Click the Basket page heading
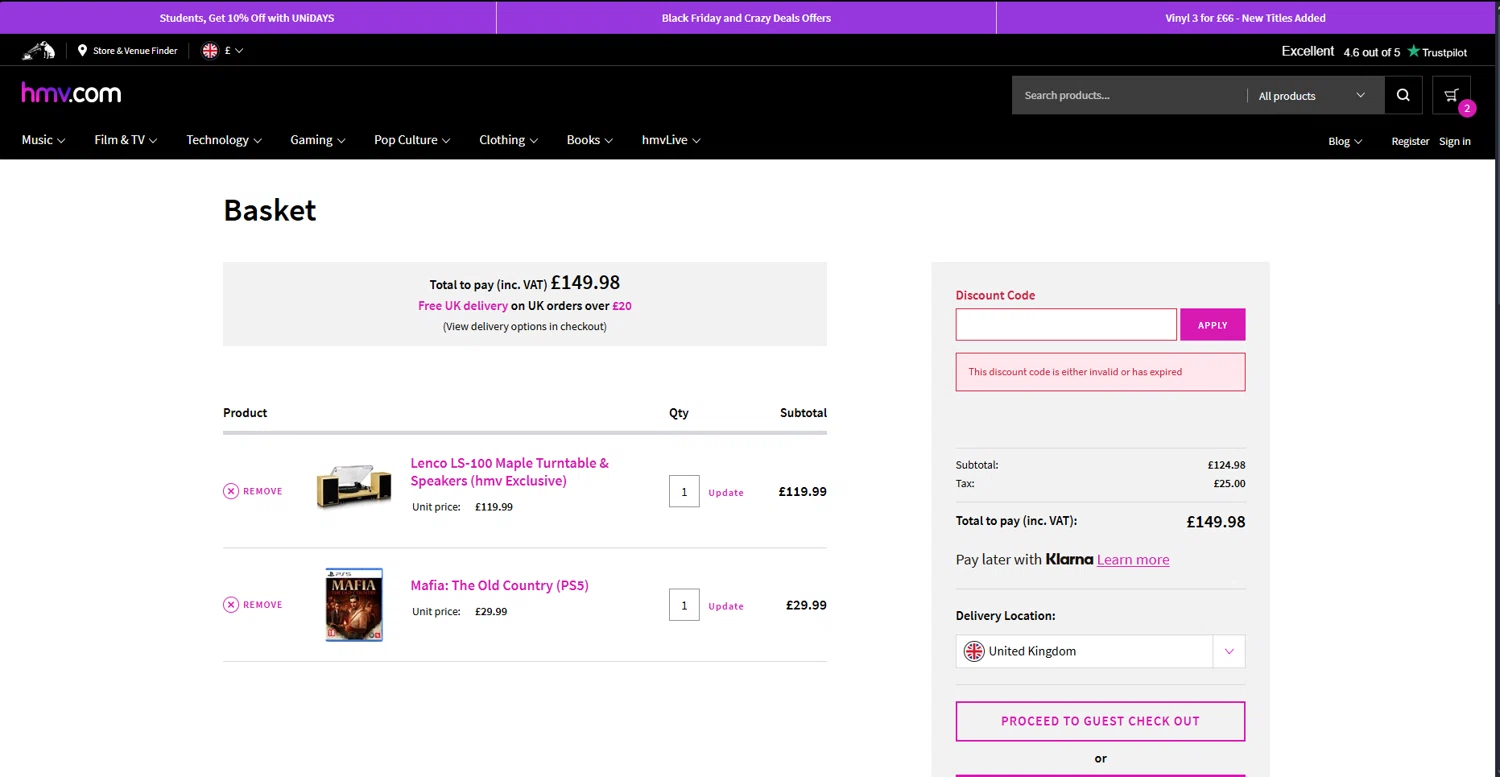The image size is (1500, 777). 270,210
